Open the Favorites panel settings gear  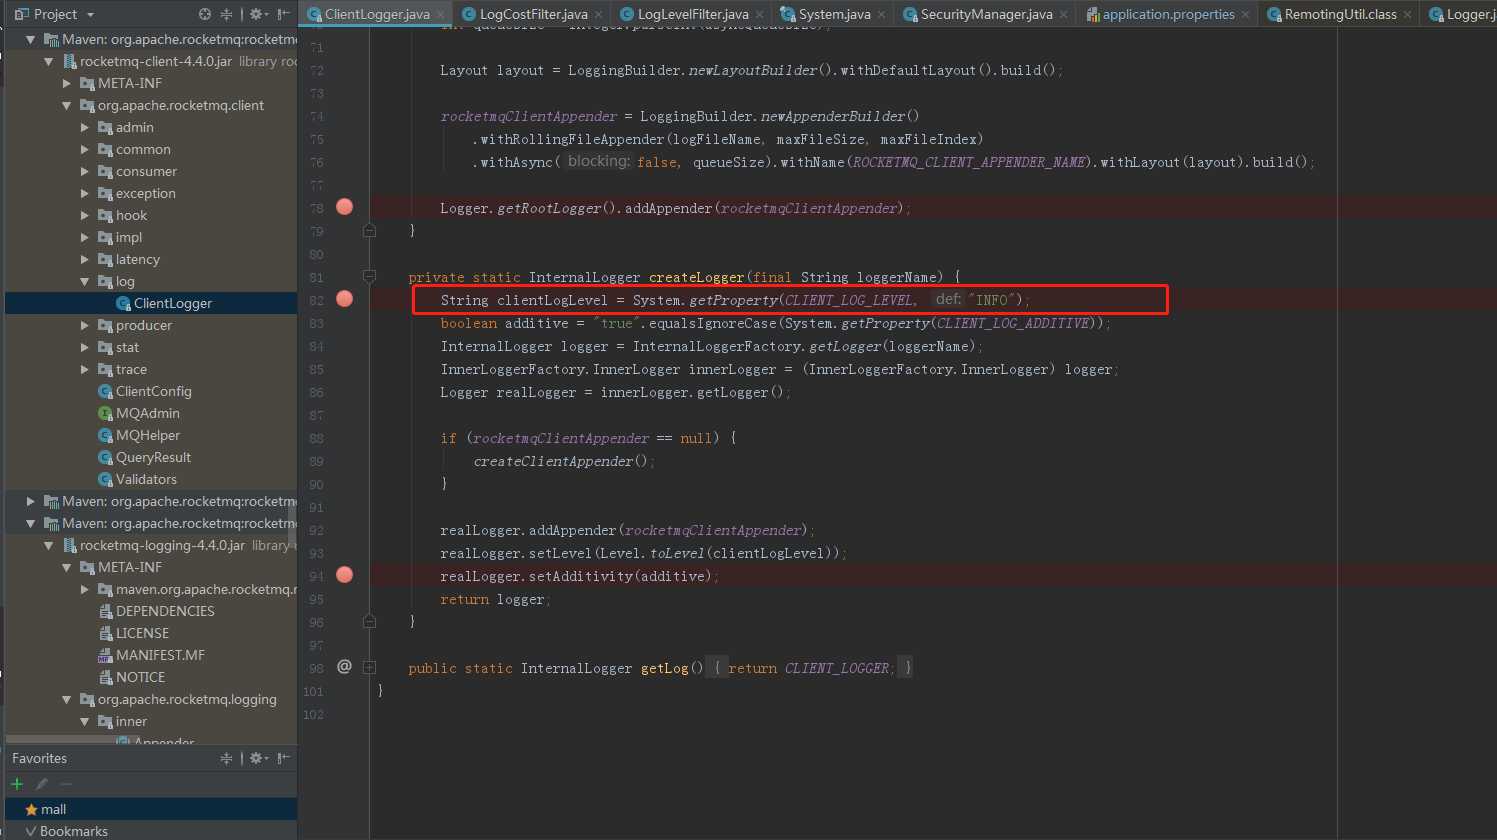[259, 758]
